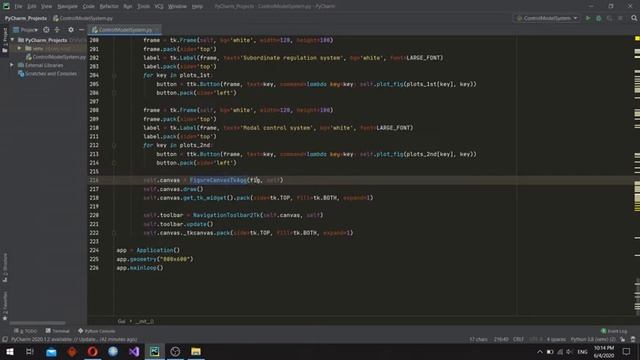Click the __init__ breadcrumb below the editor
This screenshot has width=640, height=360.
(144, 321)
